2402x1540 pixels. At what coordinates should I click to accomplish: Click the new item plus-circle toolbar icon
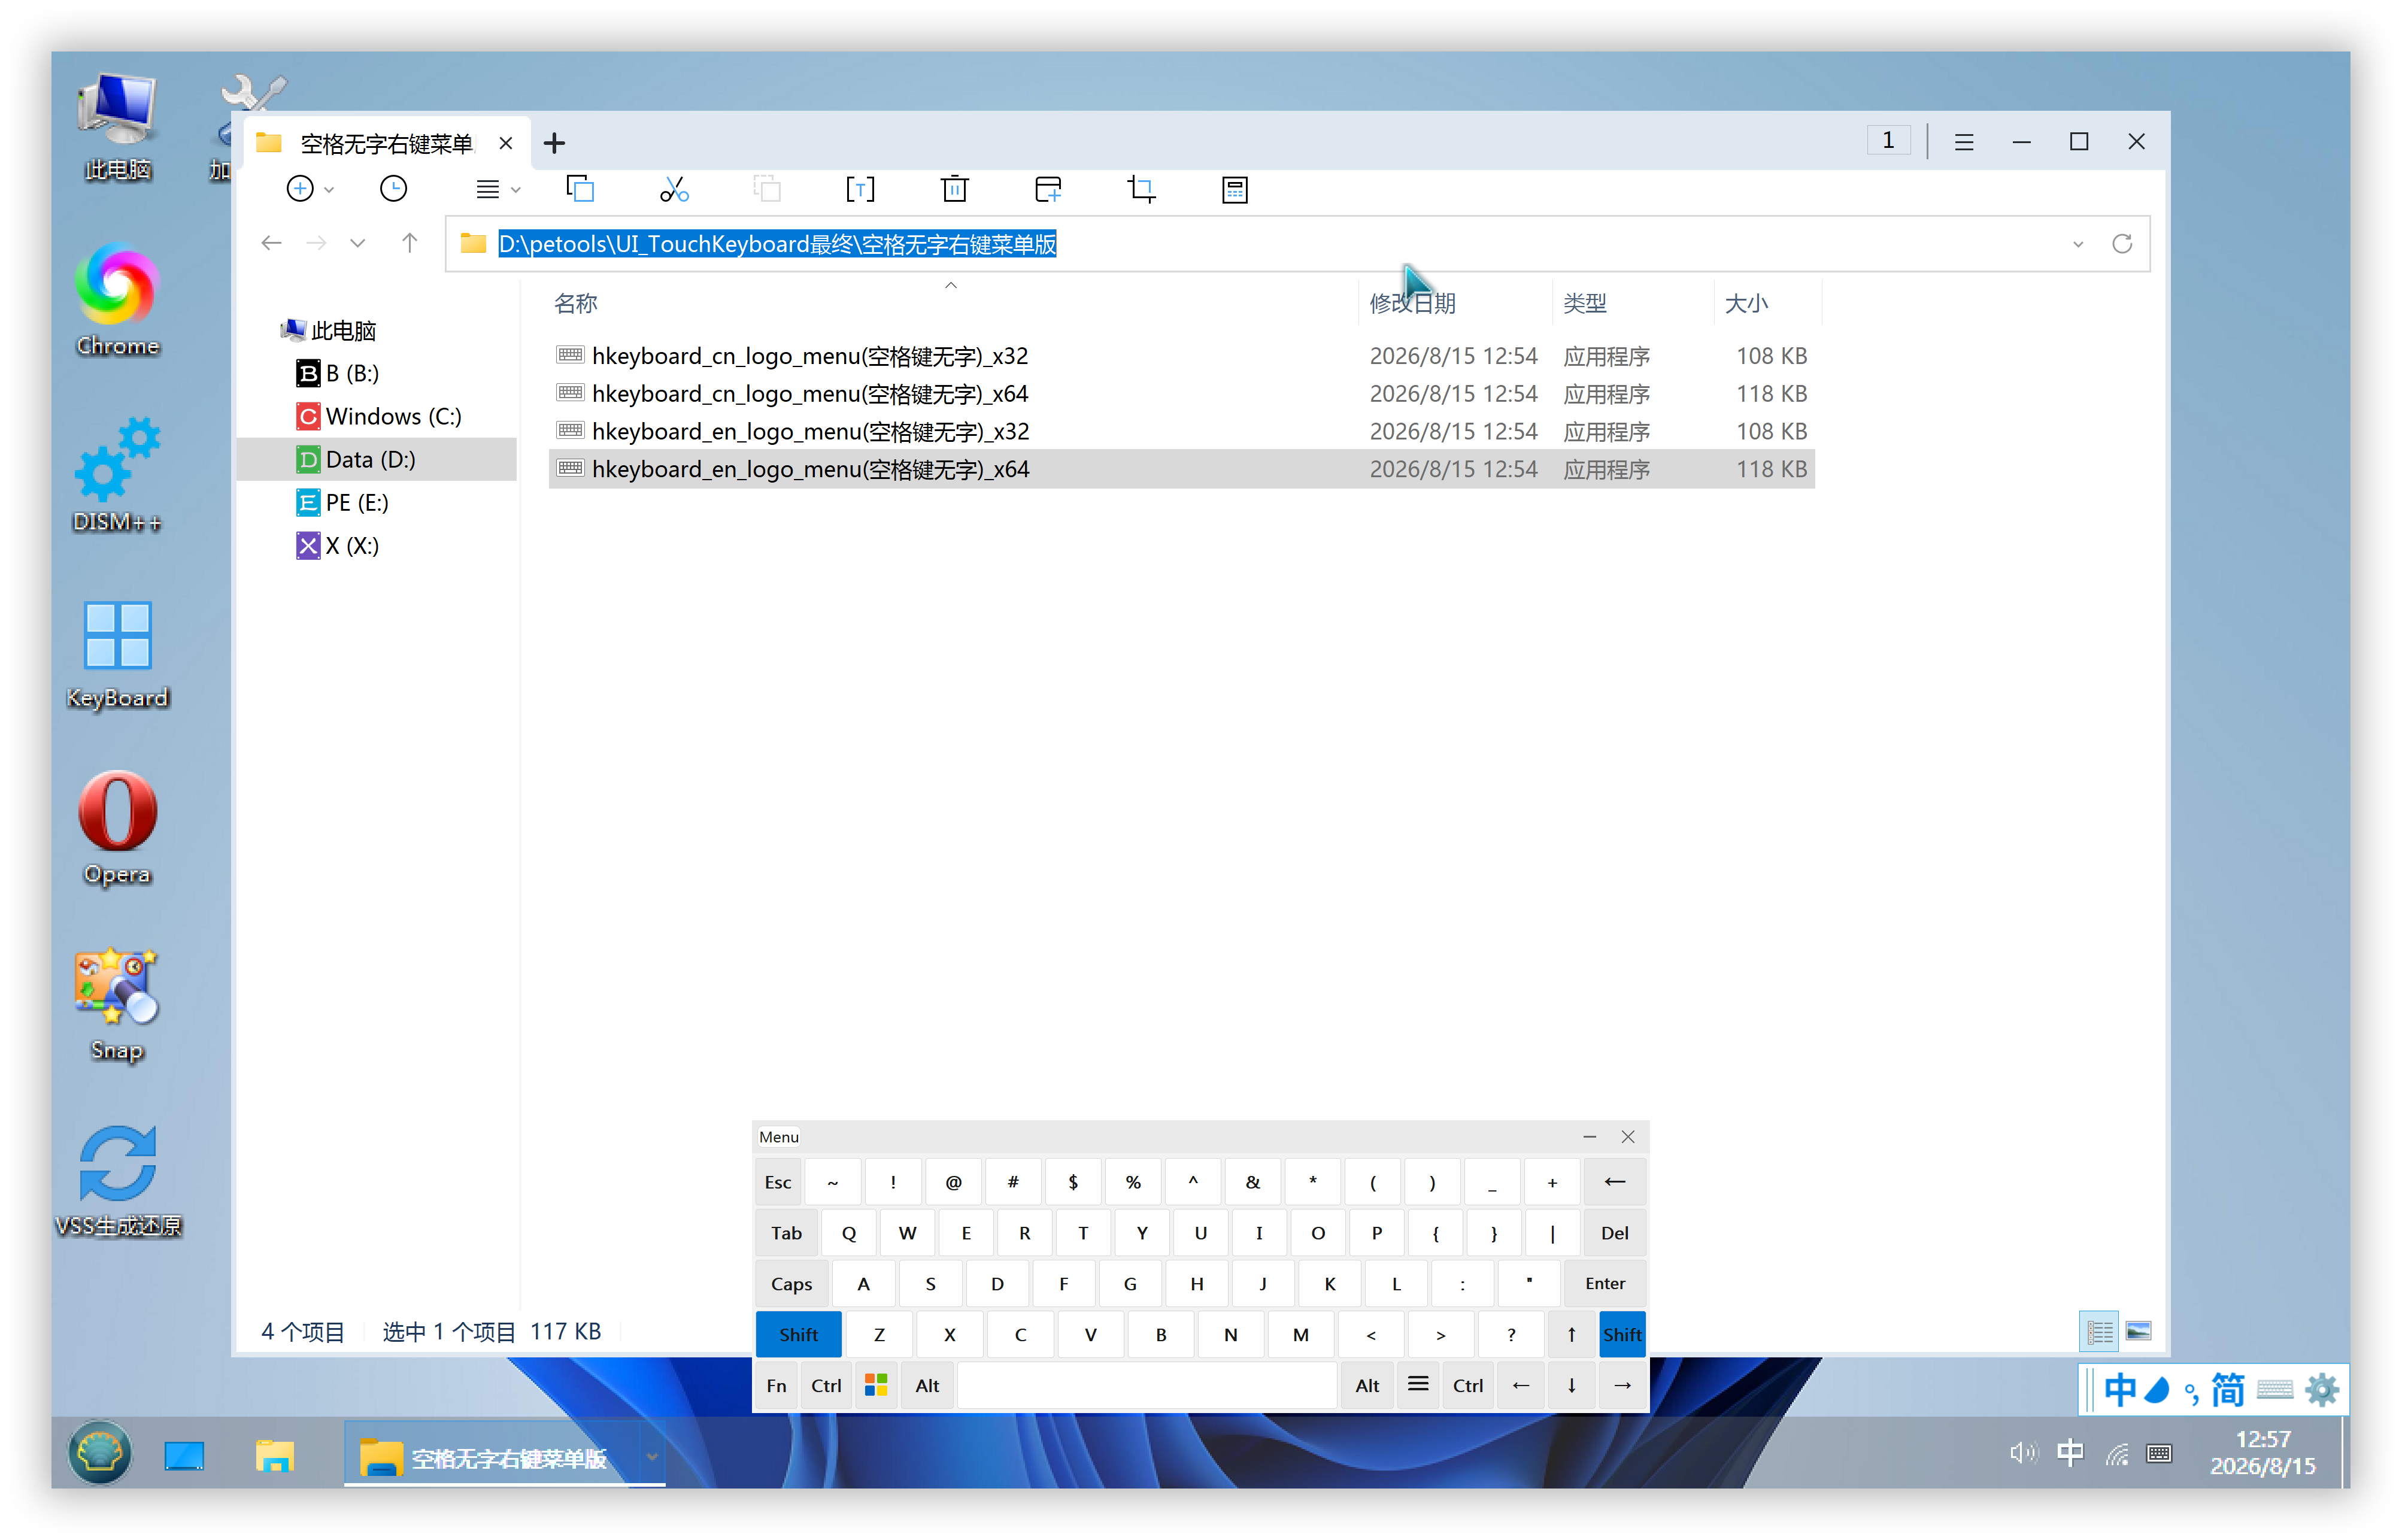tap(299, 189)
